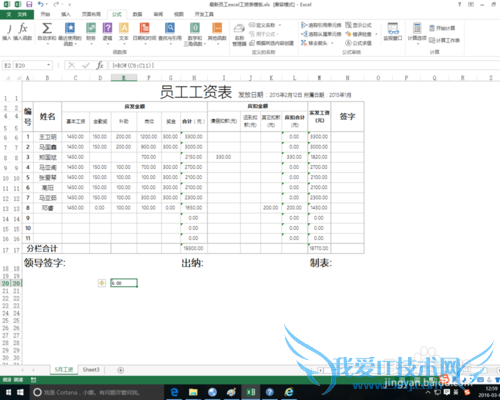Switch to the Review (审阅) tab

click(158, 14)
